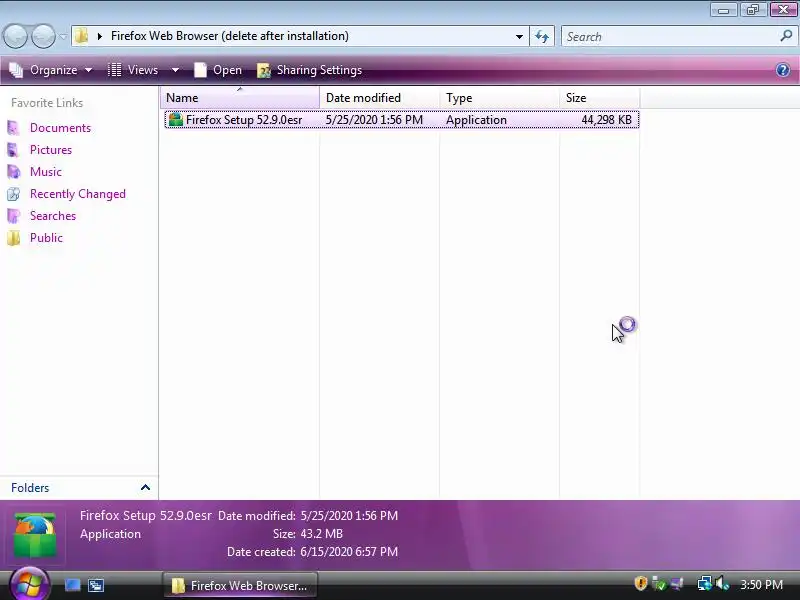This screenshot has height=600, width=800.
Task: Click Firefox Web Browser taskbar button
Action: pyautogui.click(x=240, y=585)
